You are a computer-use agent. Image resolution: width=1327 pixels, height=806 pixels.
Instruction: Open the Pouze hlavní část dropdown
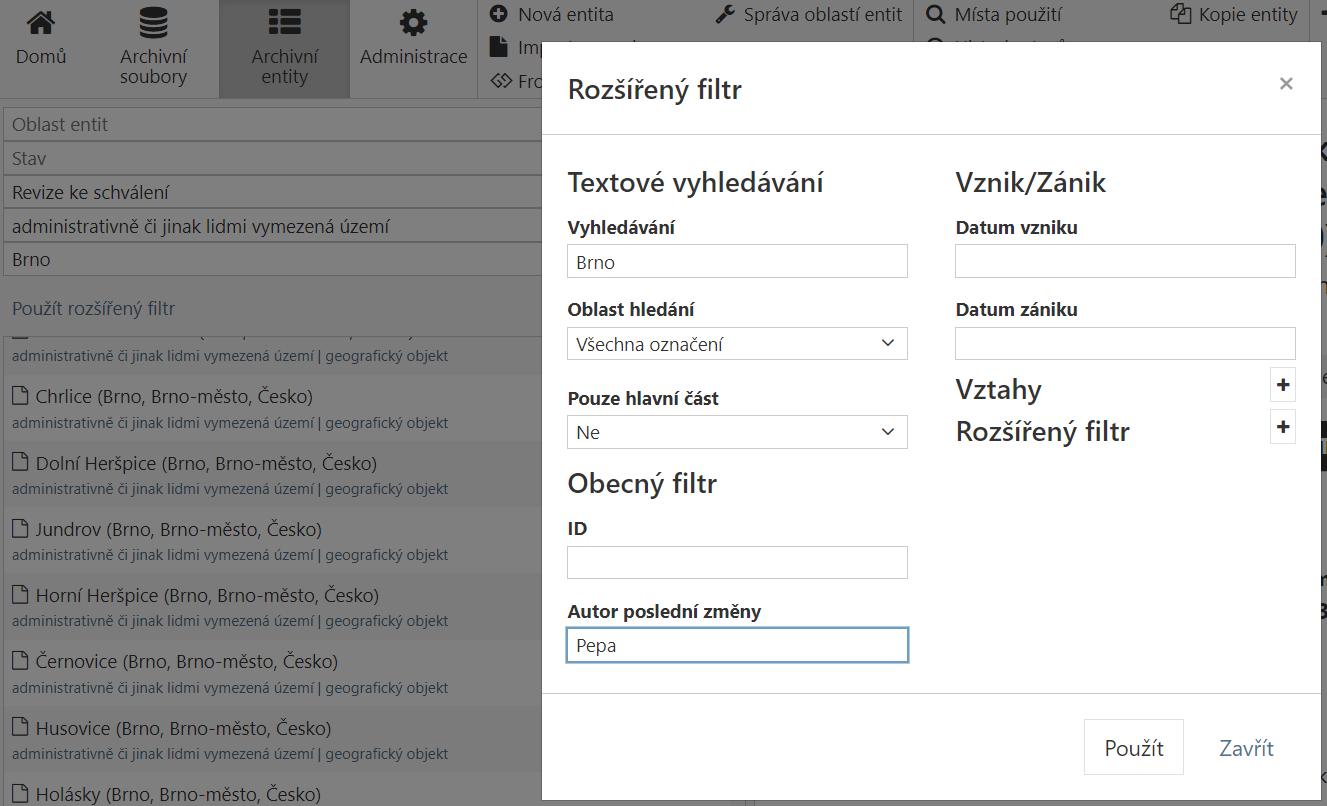[737, 432]
